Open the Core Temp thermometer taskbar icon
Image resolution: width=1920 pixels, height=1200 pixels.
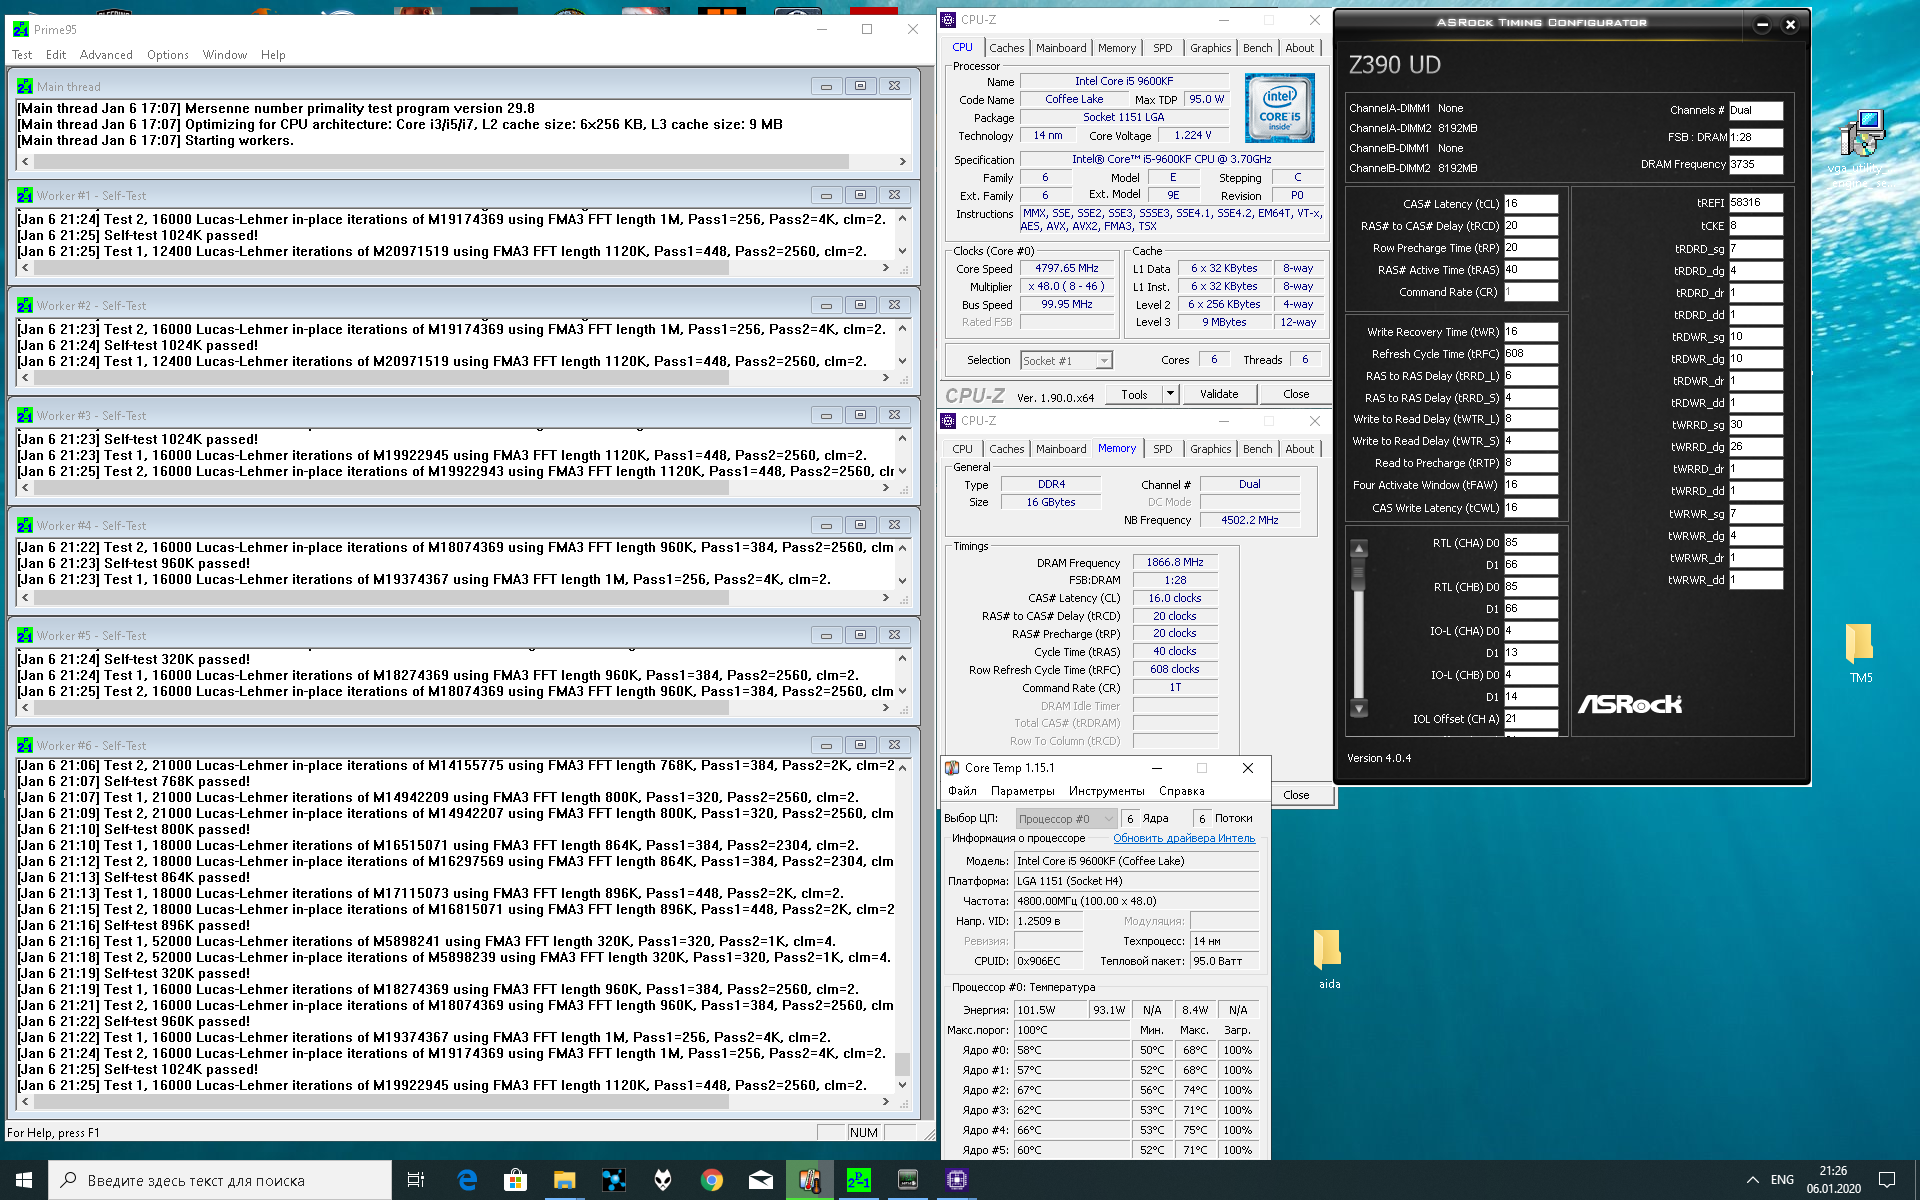pyautogui.click(x=809, y=1180)
